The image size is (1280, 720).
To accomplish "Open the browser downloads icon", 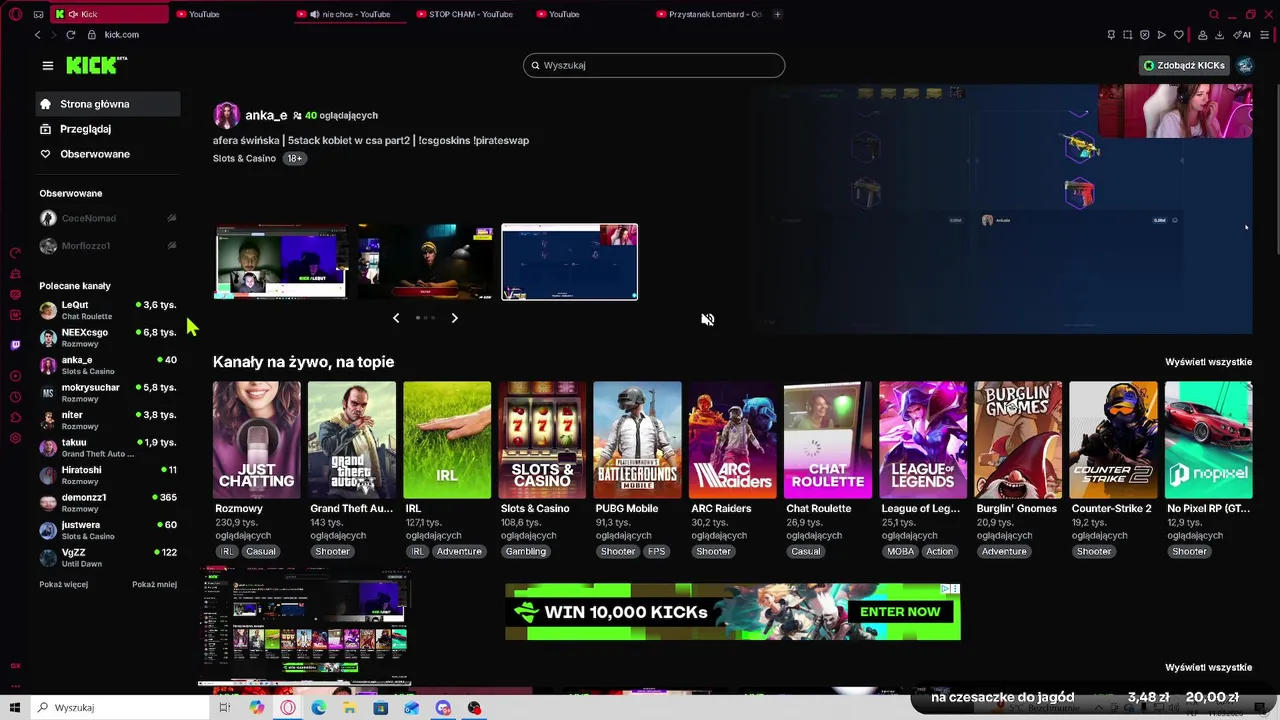I will pyautogui.click(x=1219, y=35).
